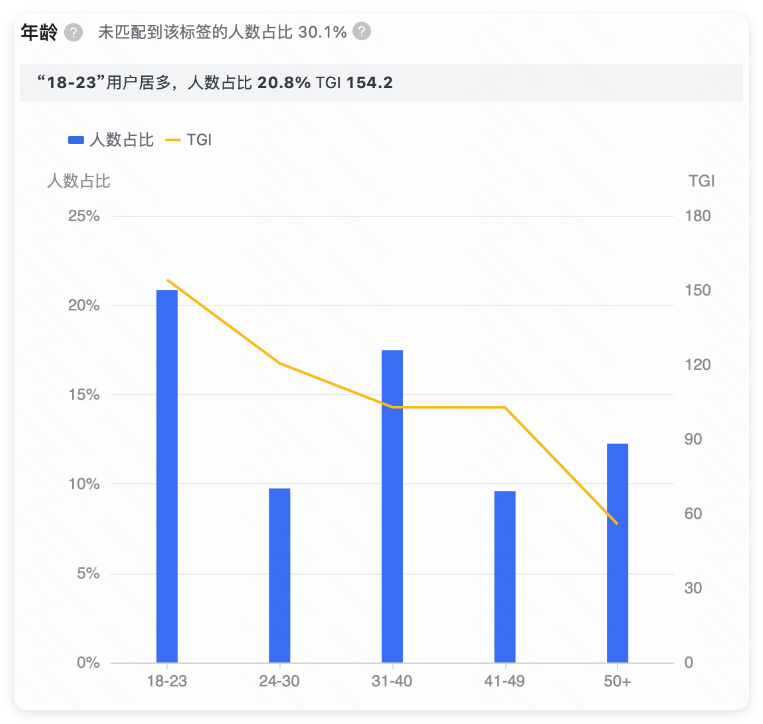This screenshot has height=724, width=763.
Task: Click the TGI line point above 18-23
Action: point(167,280)
